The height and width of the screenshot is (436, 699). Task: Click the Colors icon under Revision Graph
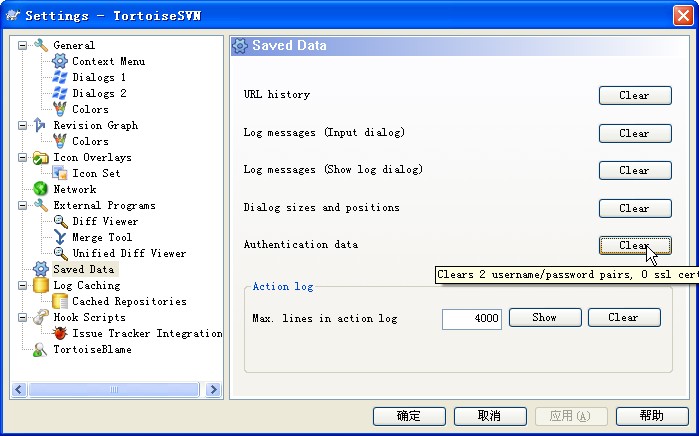(60, 141)
